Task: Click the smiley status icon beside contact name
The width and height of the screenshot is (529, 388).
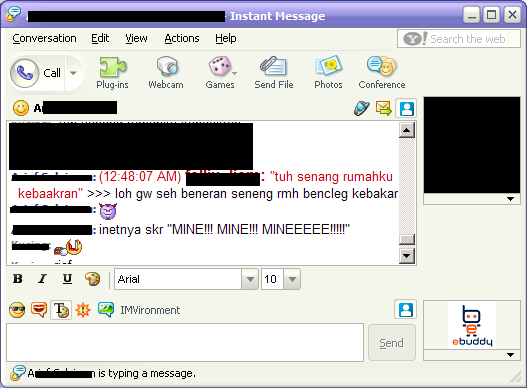Action: click(x=21, y=108)
